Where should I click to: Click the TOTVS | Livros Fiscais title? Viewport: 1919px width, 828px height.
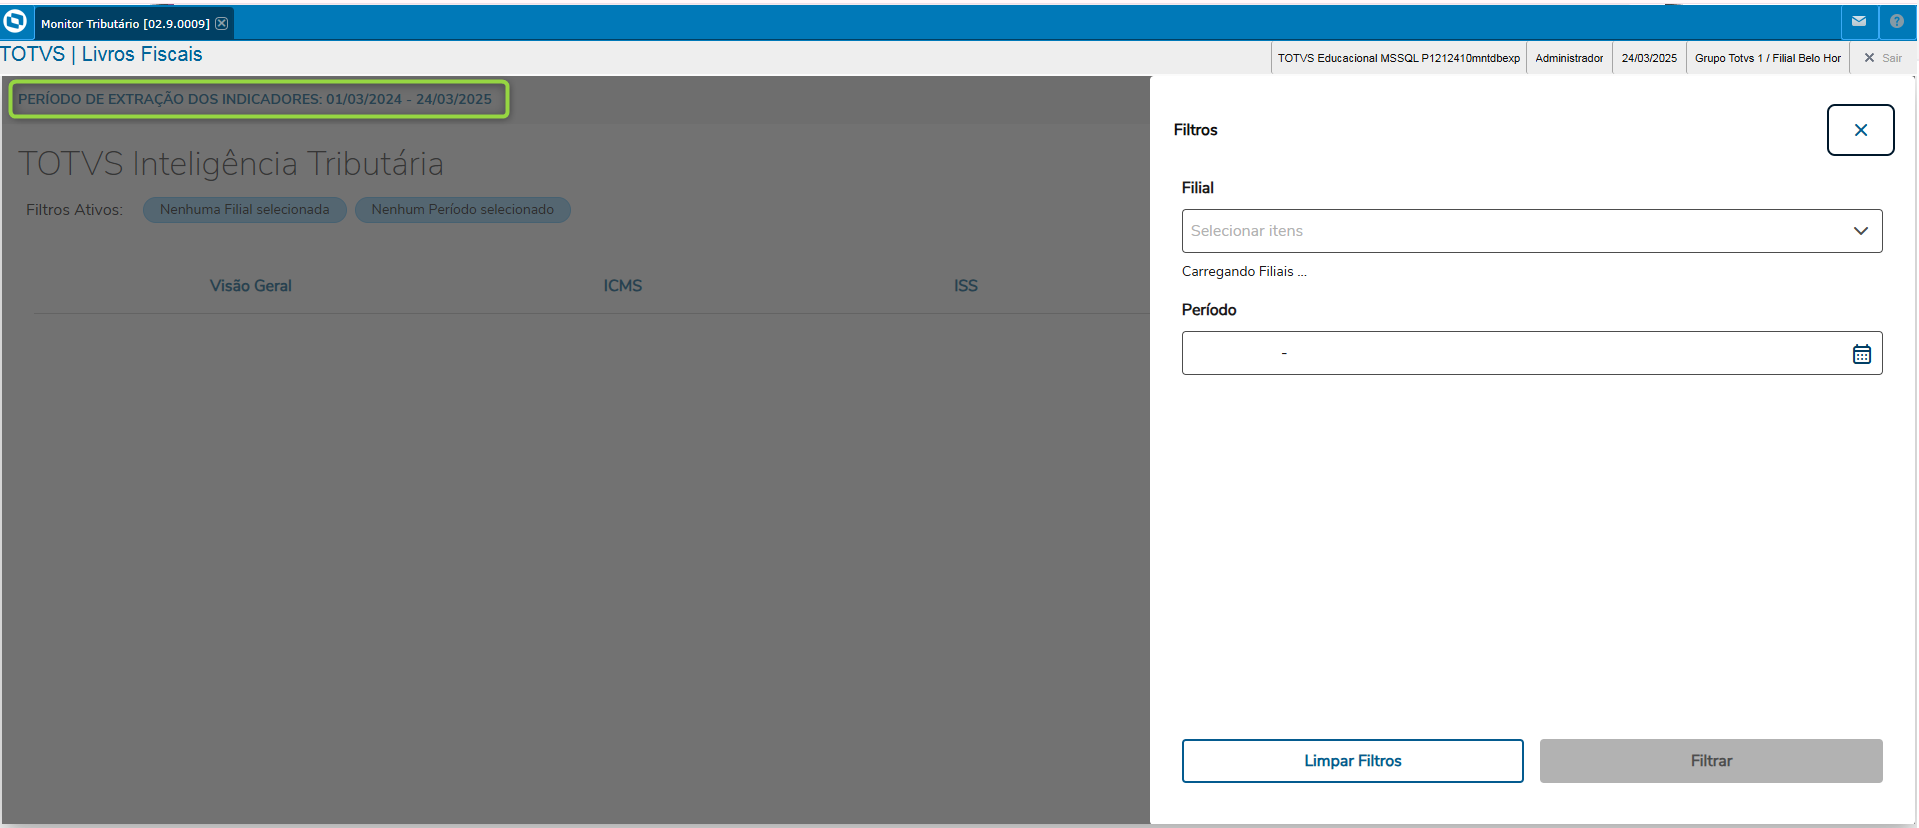[101, 54]
